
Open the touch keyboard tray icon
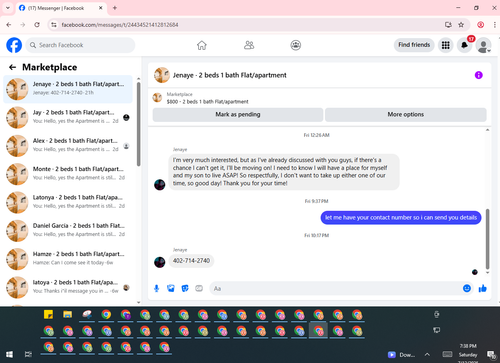(447, 354)
